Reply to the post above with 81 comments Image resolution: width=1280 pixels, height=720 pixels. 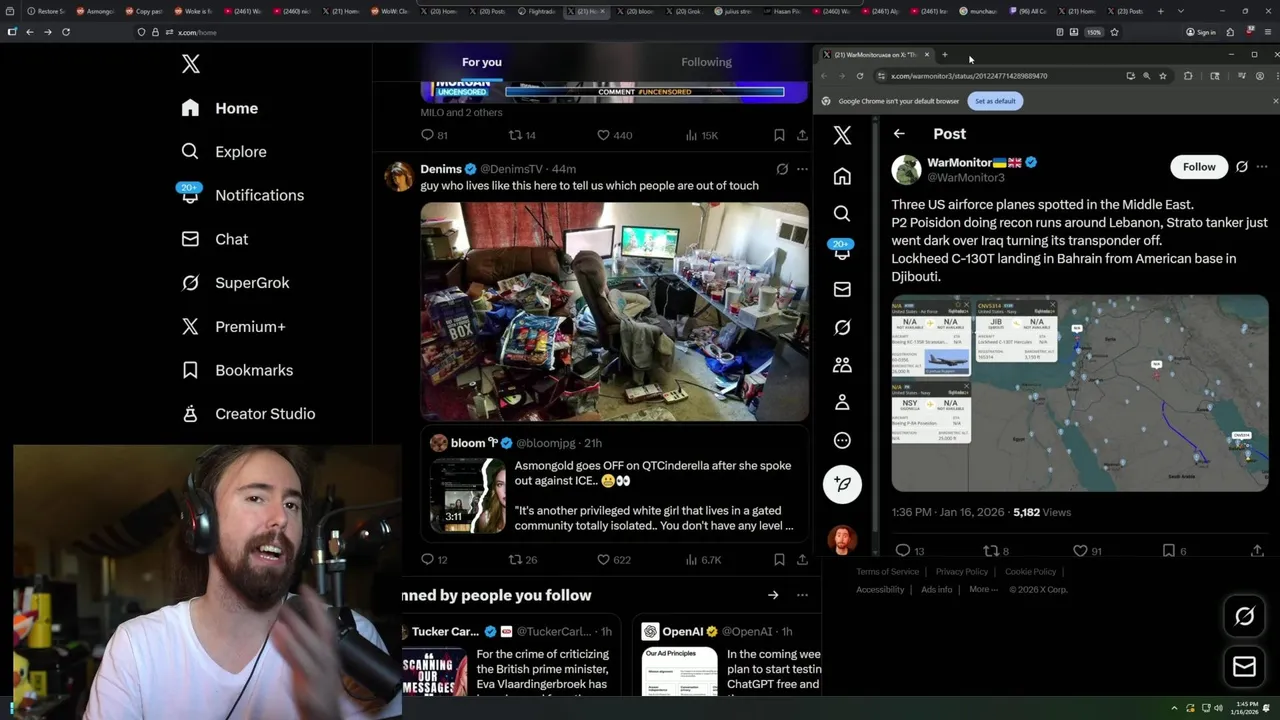coord(434,135)
